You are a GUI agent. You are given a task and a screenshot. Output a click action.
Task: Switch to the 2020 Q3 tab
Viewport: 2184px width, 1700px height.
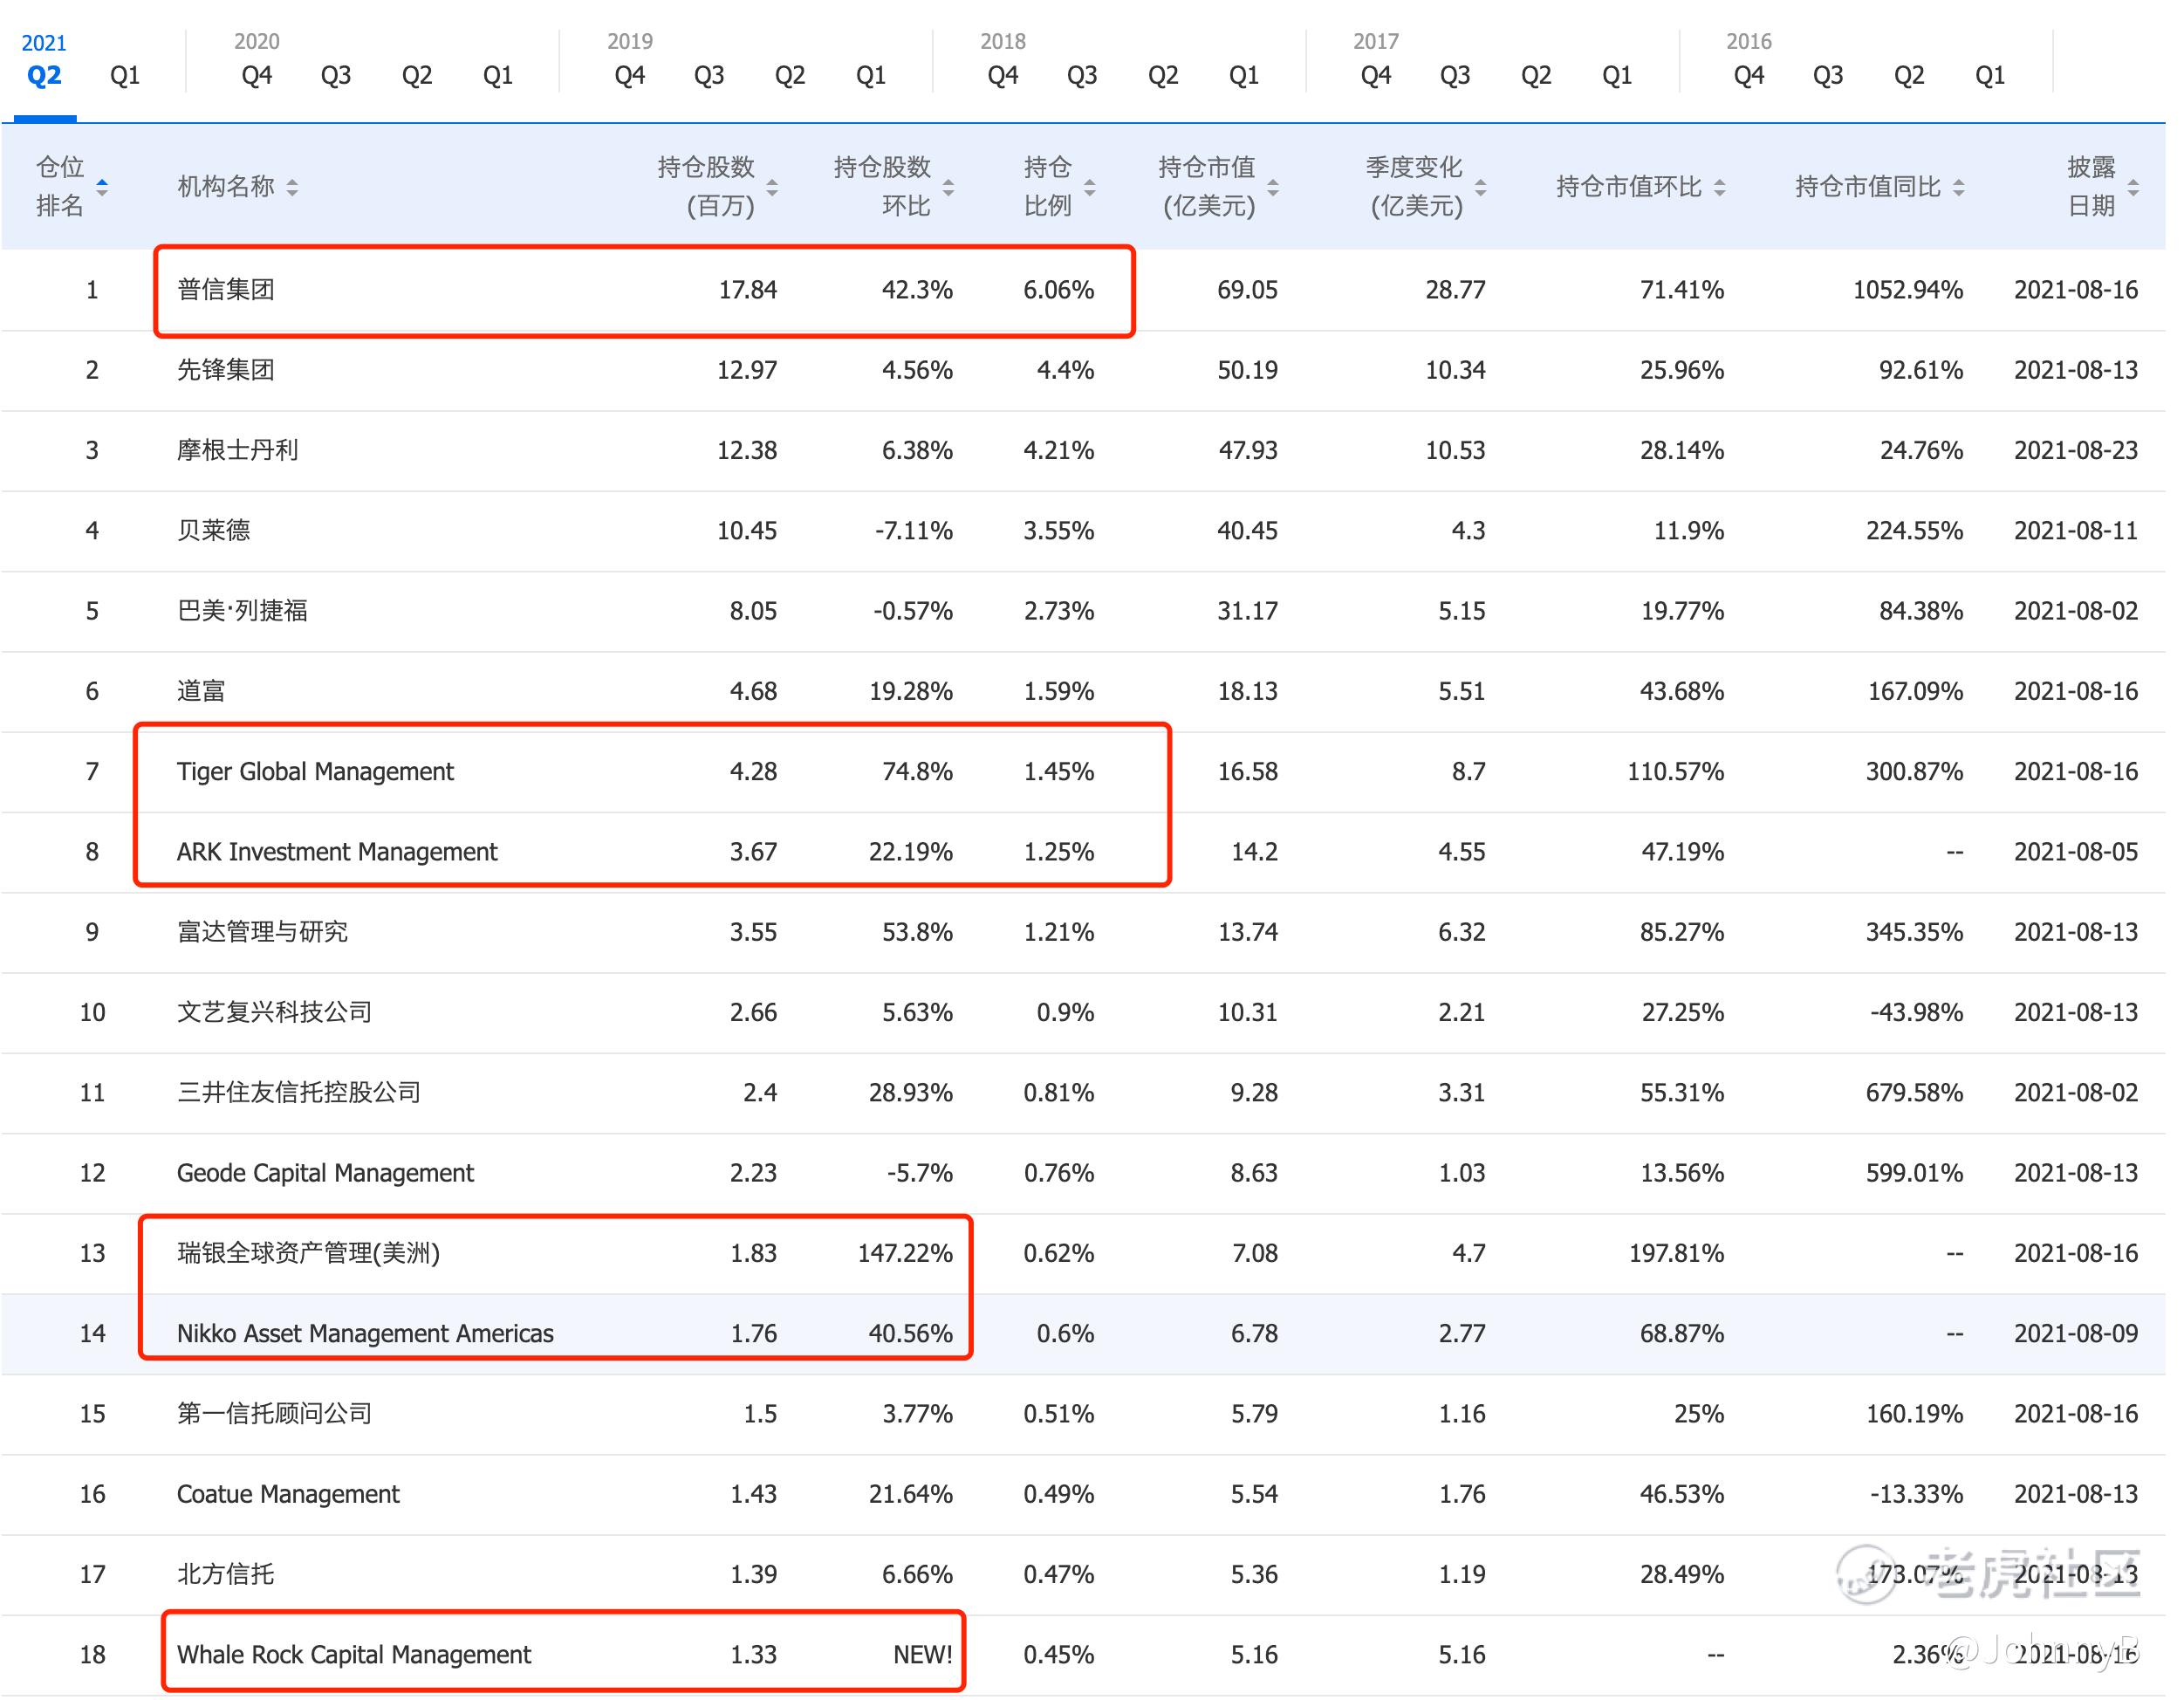(x=336, y=75)
